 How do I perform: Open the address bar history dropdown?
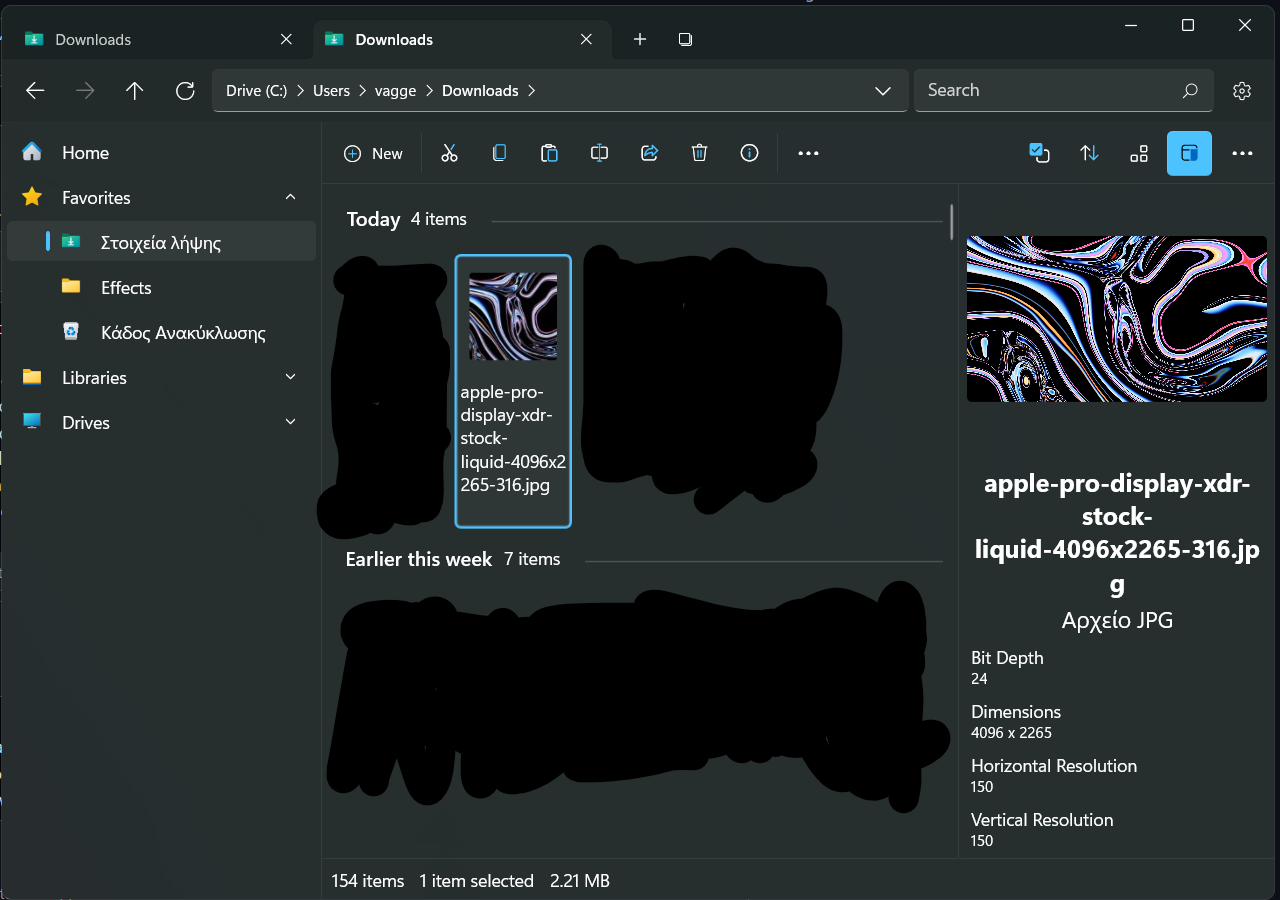pos(883,91)
